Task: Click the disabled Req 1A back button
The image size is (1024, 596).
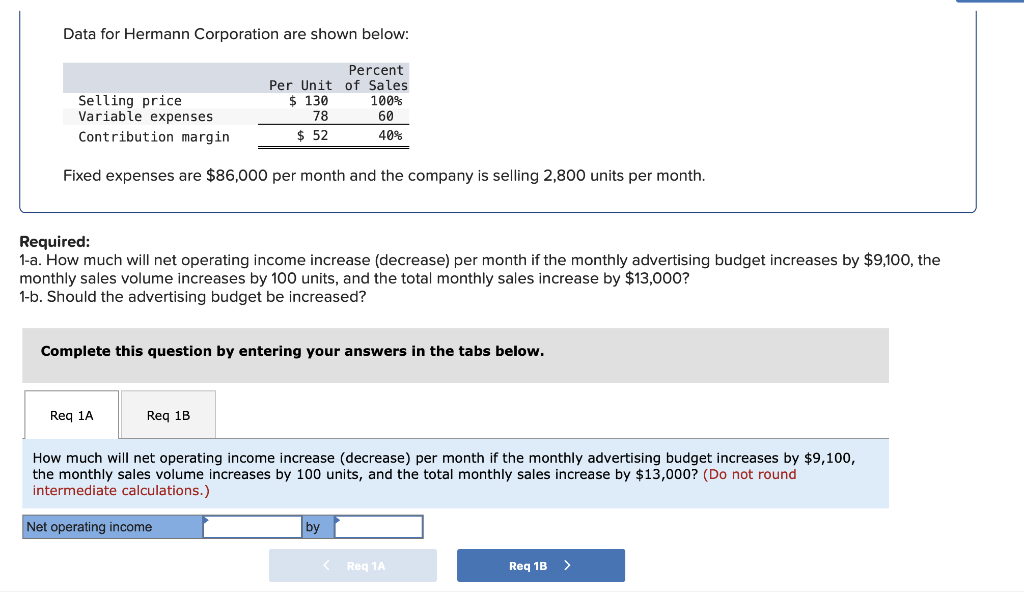Action: [x=352, y=565]
